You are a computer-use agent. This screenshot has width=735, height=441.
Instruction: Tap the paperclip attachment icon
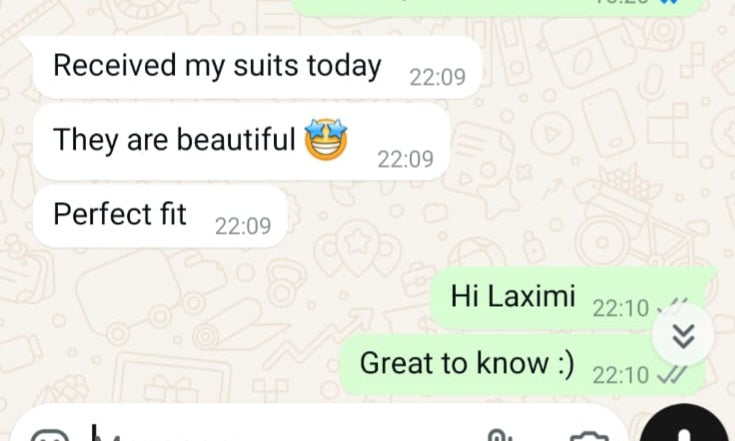(499, 436)
